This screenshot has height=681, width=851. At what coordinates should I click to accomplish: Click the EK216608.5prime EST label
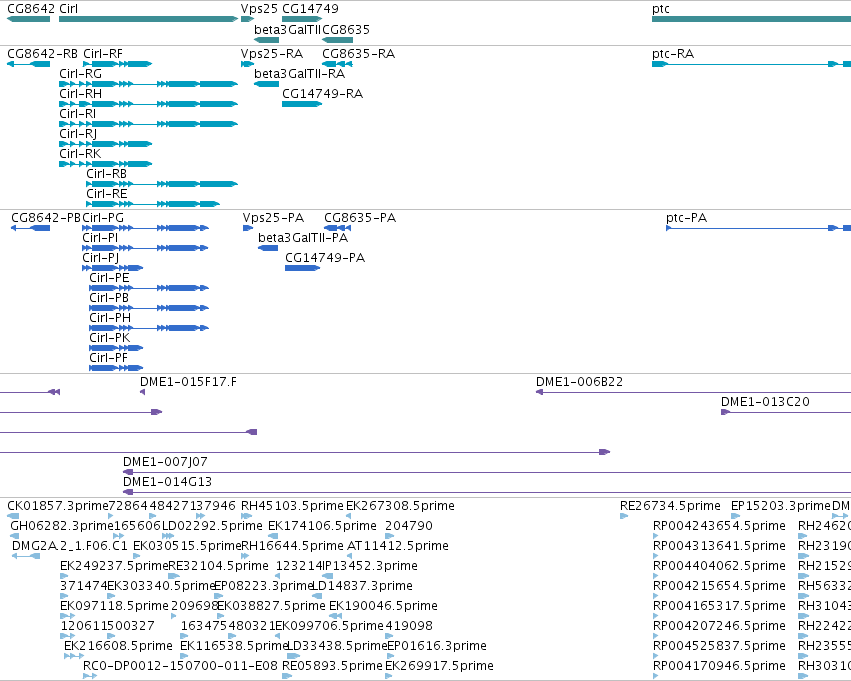pyautogui.click(x=118, y=646)
